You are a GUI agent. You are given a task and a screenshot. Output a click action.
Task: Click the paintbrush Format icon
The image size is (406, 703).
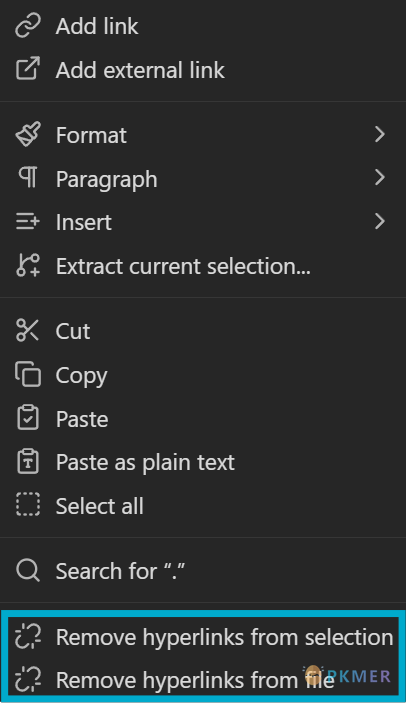28,134
